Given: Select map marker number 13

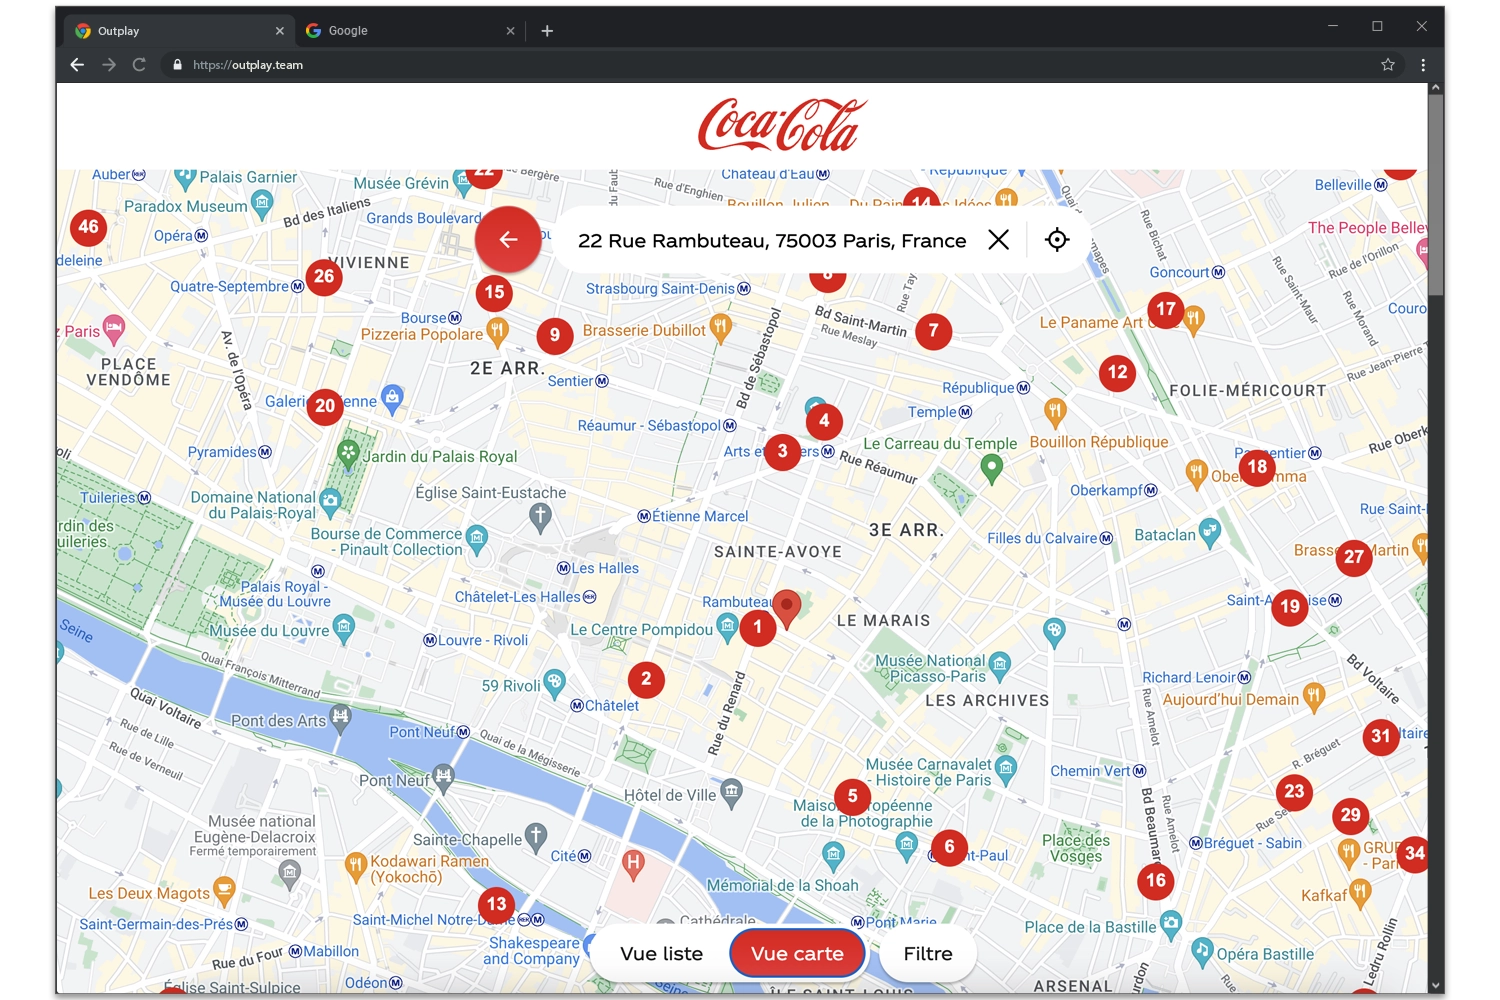Looking at the screenshot, I should click(x=496, y=905).
